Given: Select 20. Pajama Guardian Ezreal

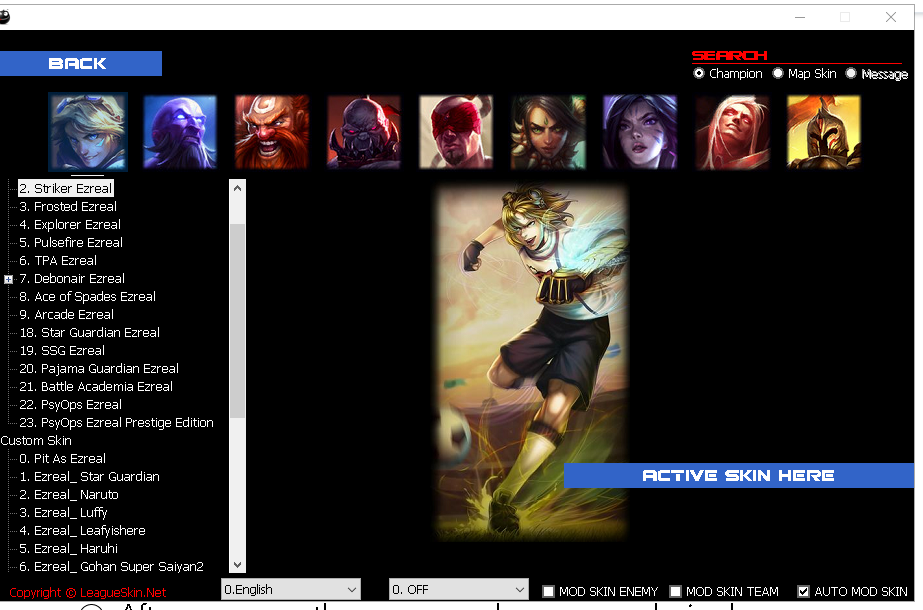Looking at the screenshot, I should tap(99, 369).
